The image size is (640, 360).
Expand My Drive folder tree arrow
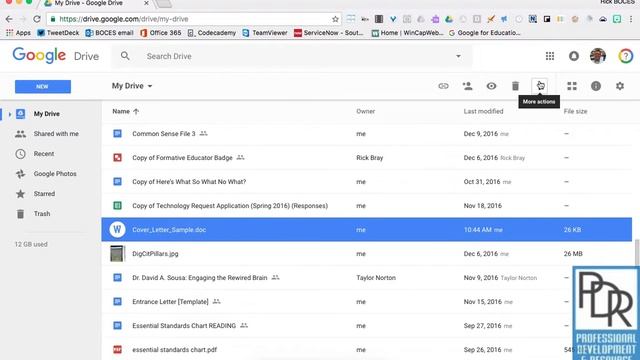click(x=9, y=114)
